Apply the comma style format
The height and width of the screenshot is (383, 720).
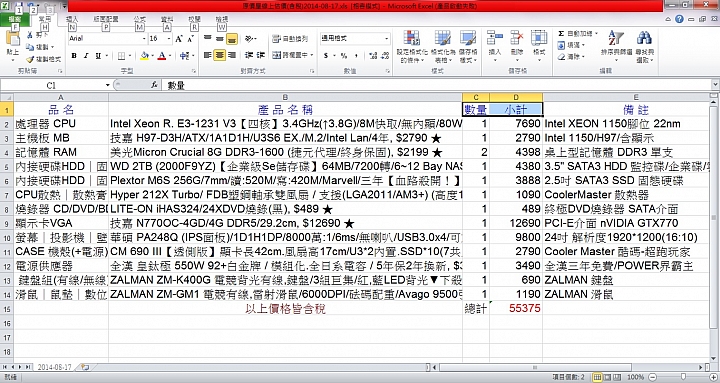356,56
